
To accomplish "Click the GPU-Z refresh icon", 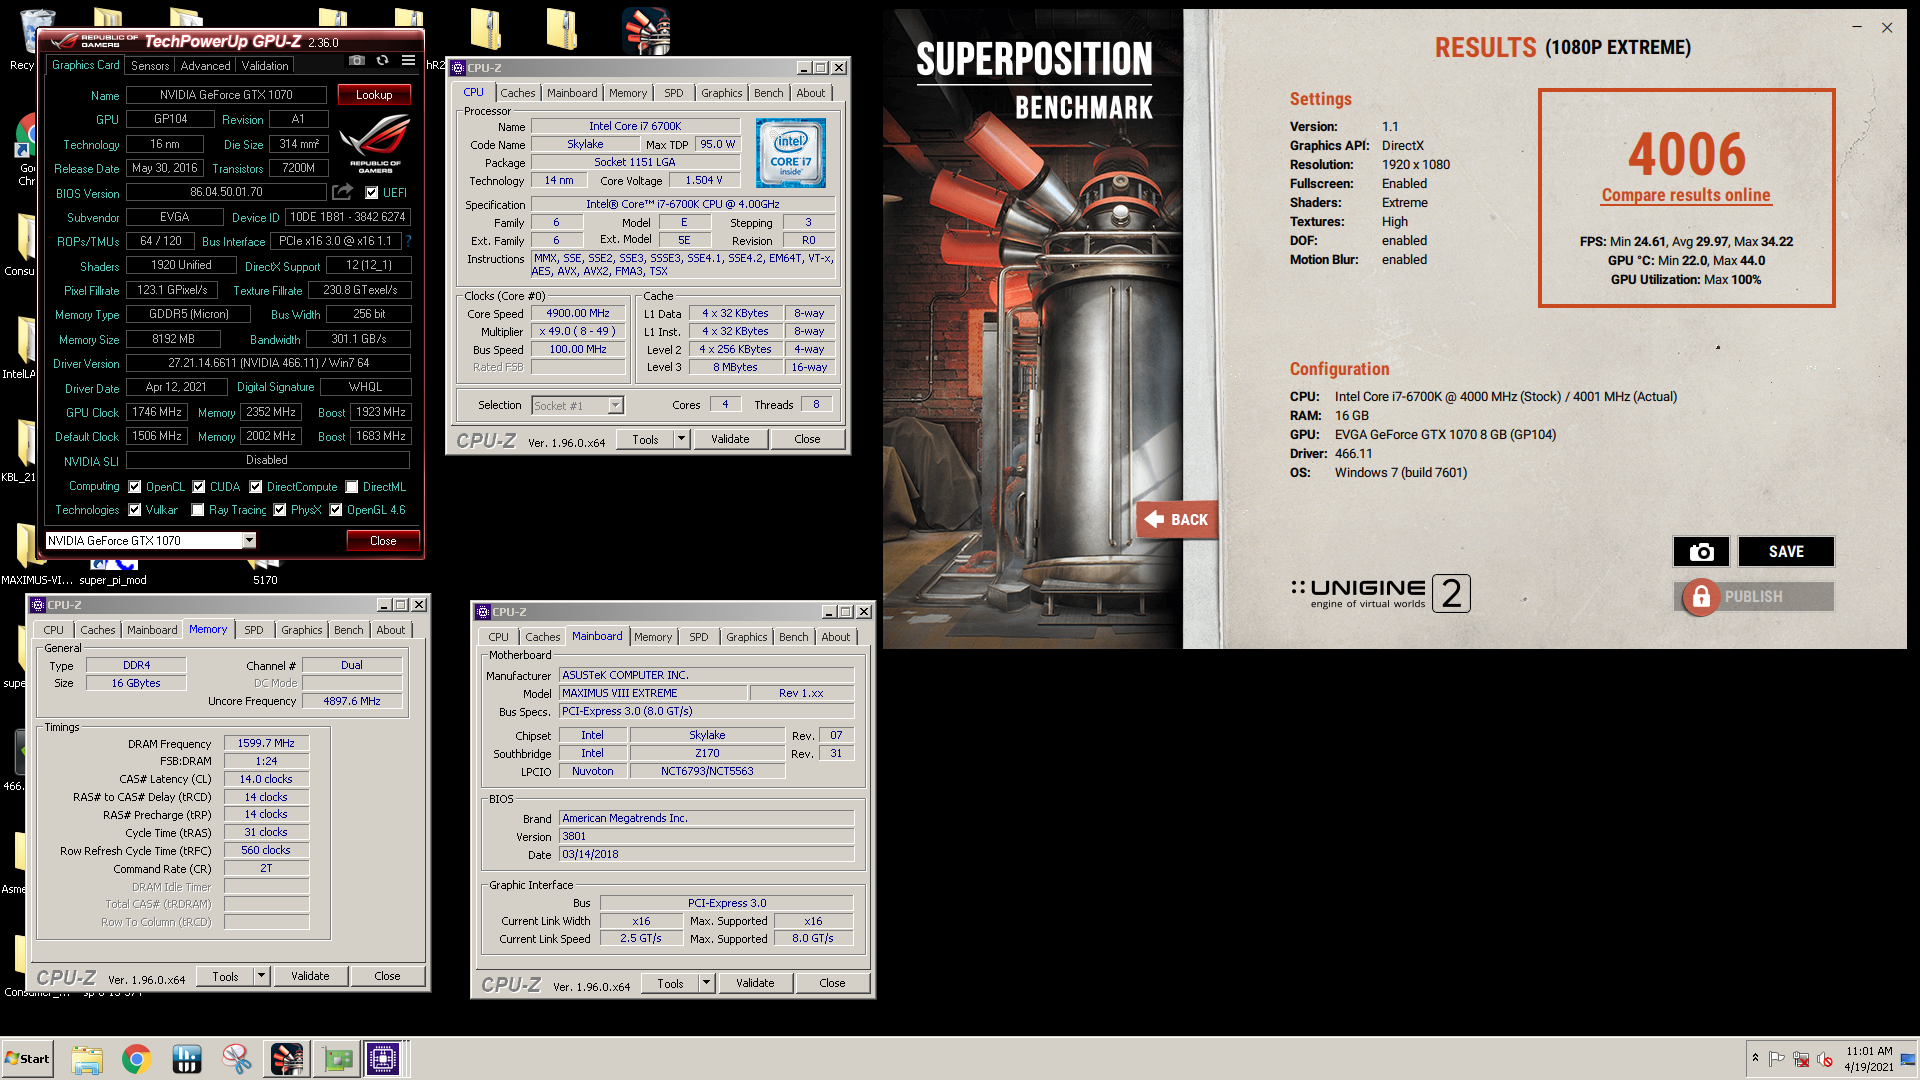I will click(382, 61).
